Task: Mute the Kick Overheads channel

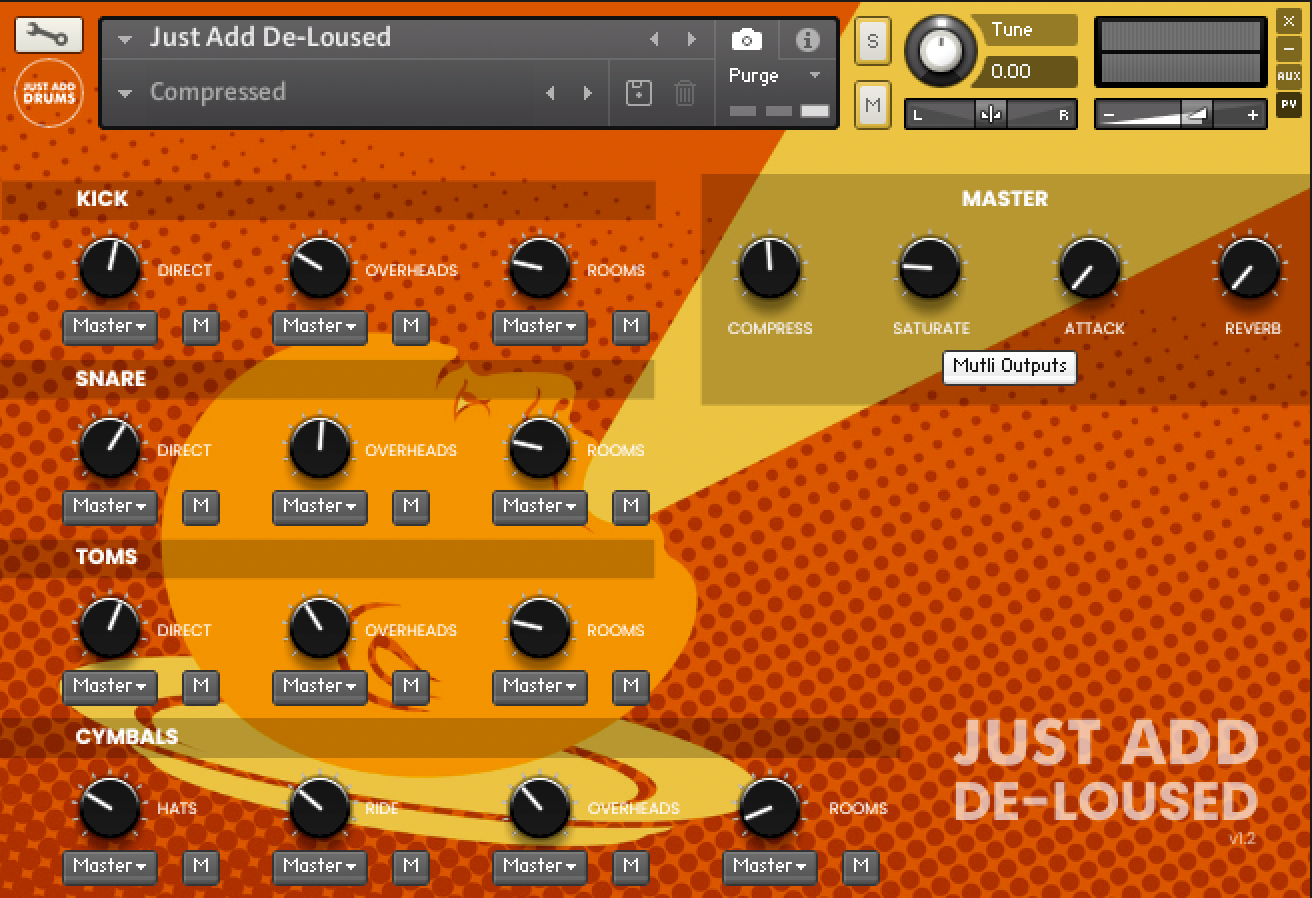Action: pos(411,326)
